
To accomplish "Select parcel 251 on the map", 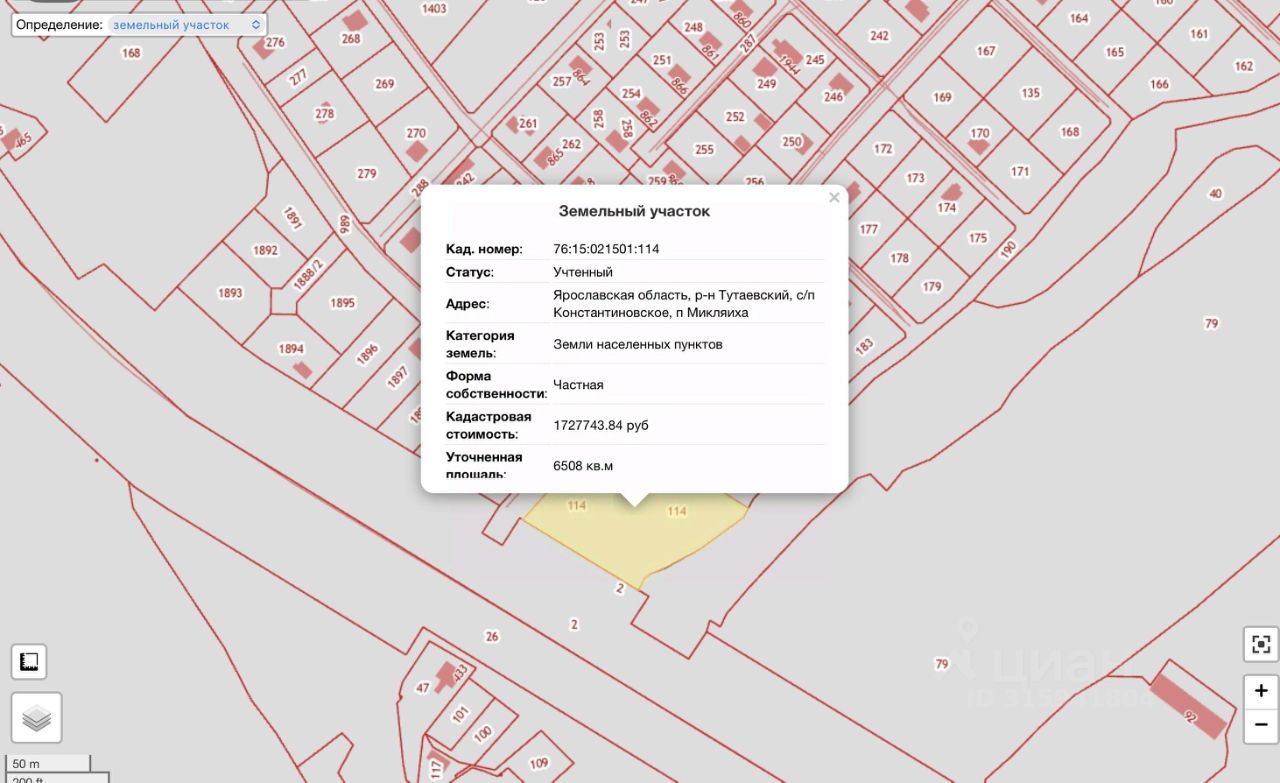I will [661, 60].
